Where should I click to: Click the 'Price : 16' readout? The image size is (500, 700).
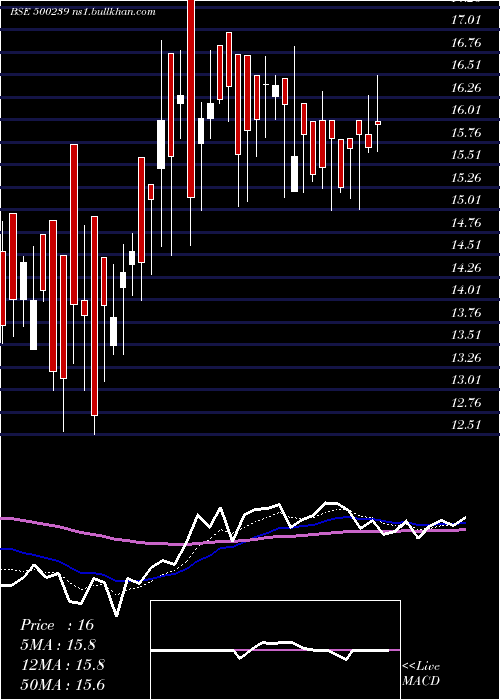[57, 625]
